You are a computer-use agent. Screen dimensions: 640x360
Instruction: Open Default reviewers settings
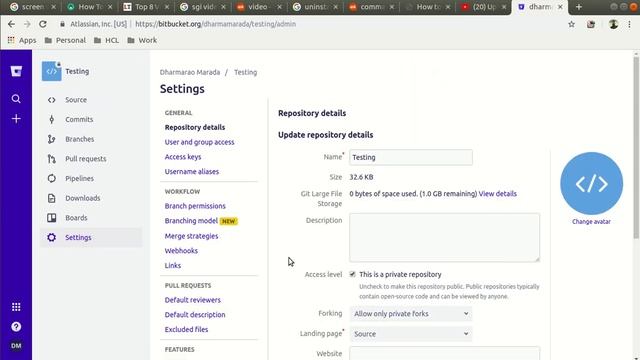click(192, 300)
